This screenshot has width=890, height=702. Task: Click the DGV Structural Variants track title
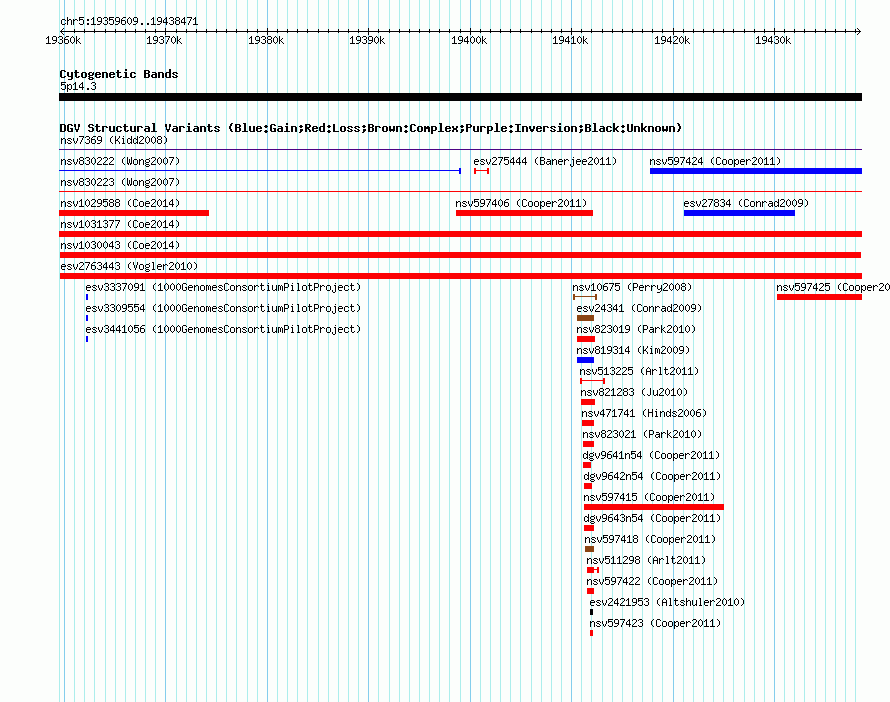pos(371,128)
